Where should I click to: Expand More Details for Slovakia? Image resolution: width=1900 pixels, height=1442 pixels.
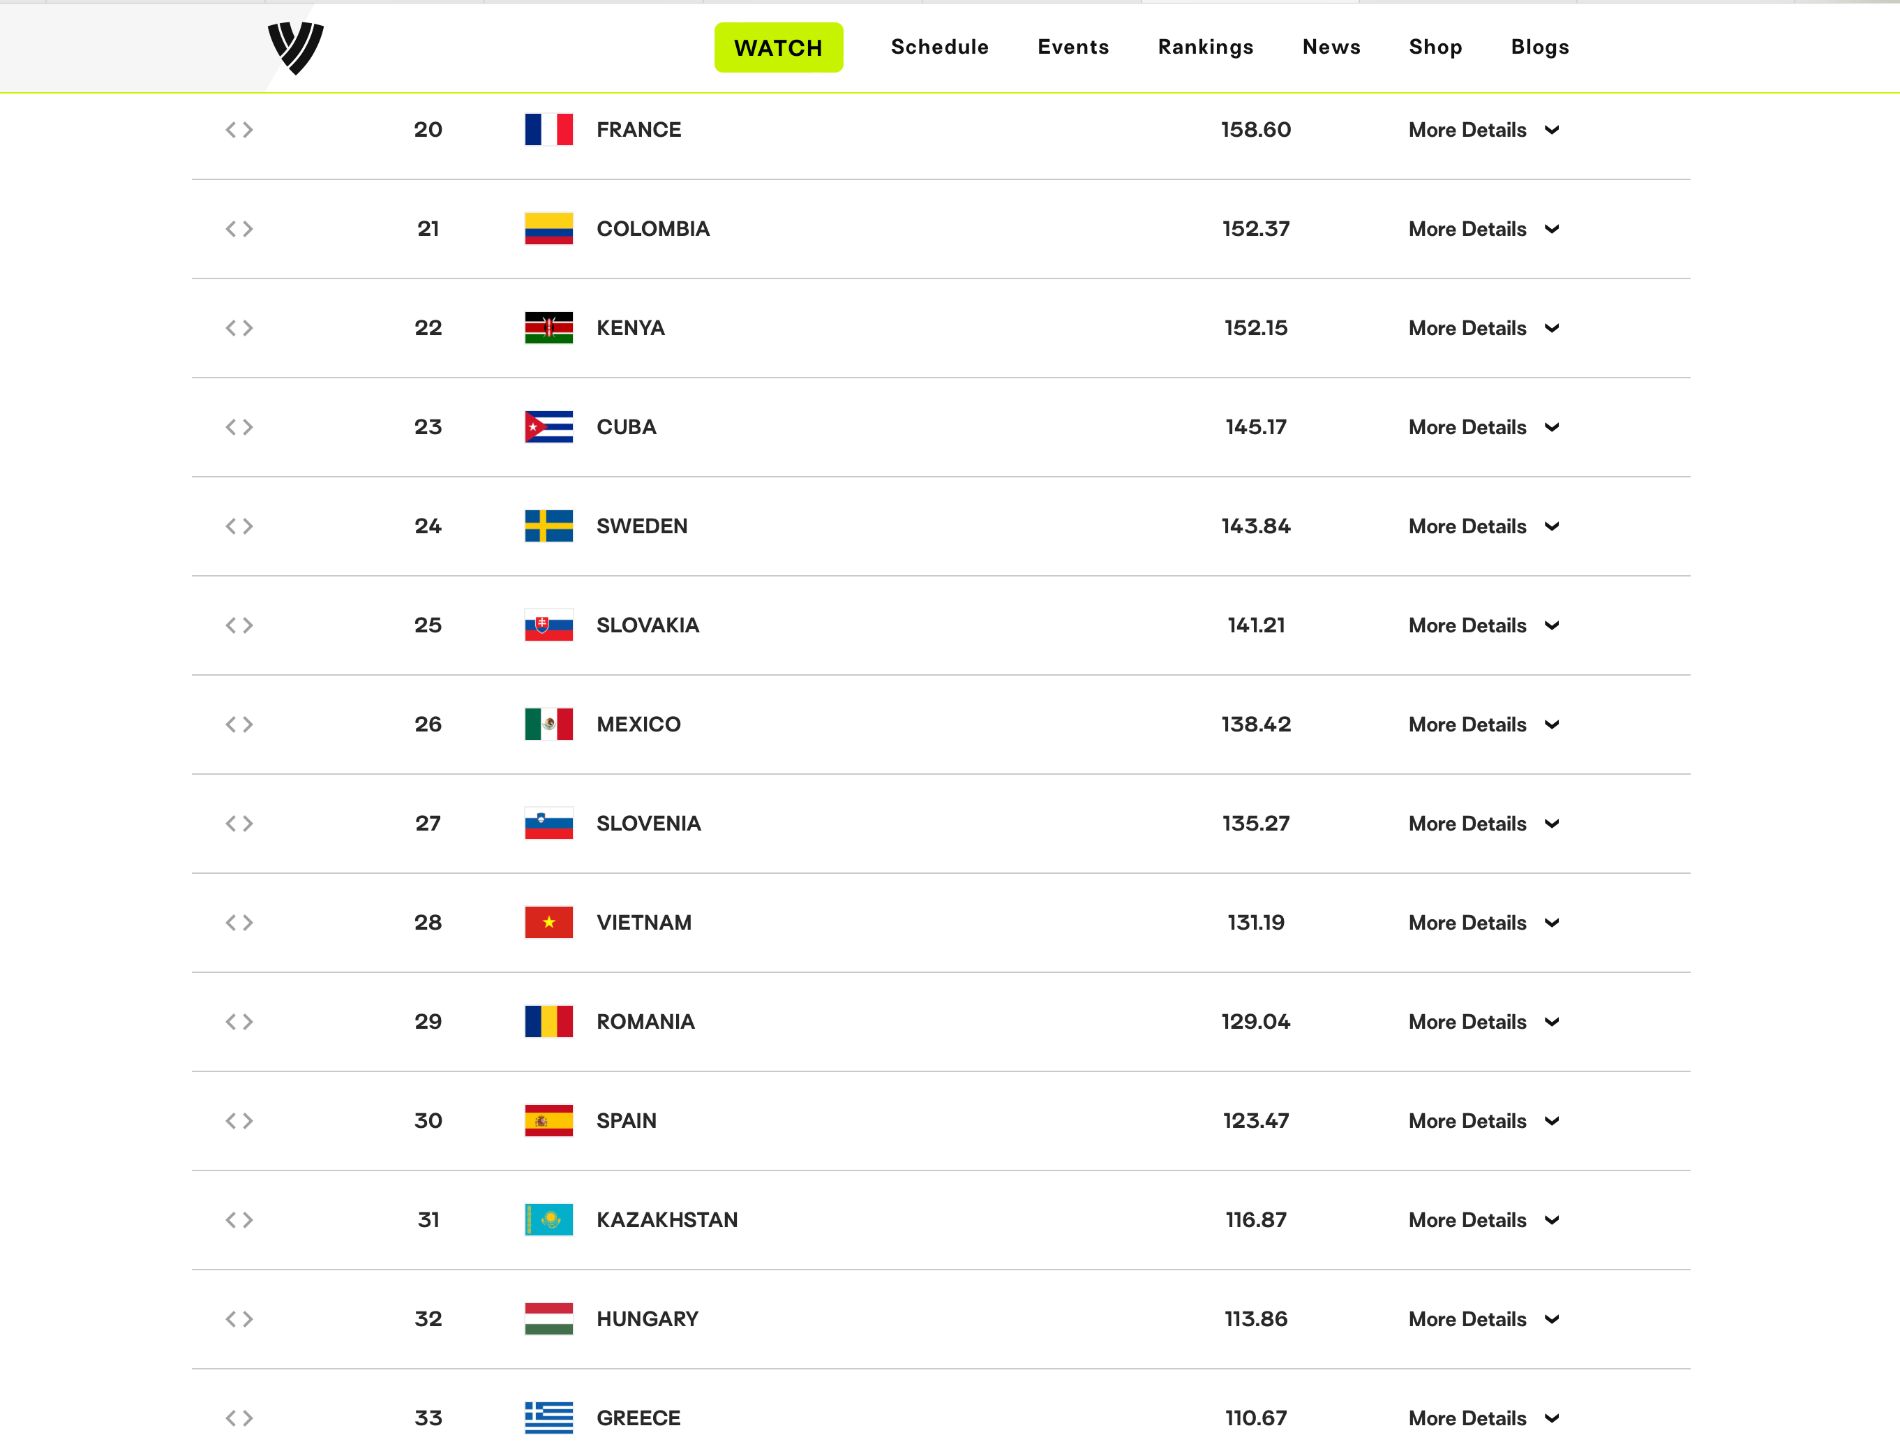(x=1484, y=626)
